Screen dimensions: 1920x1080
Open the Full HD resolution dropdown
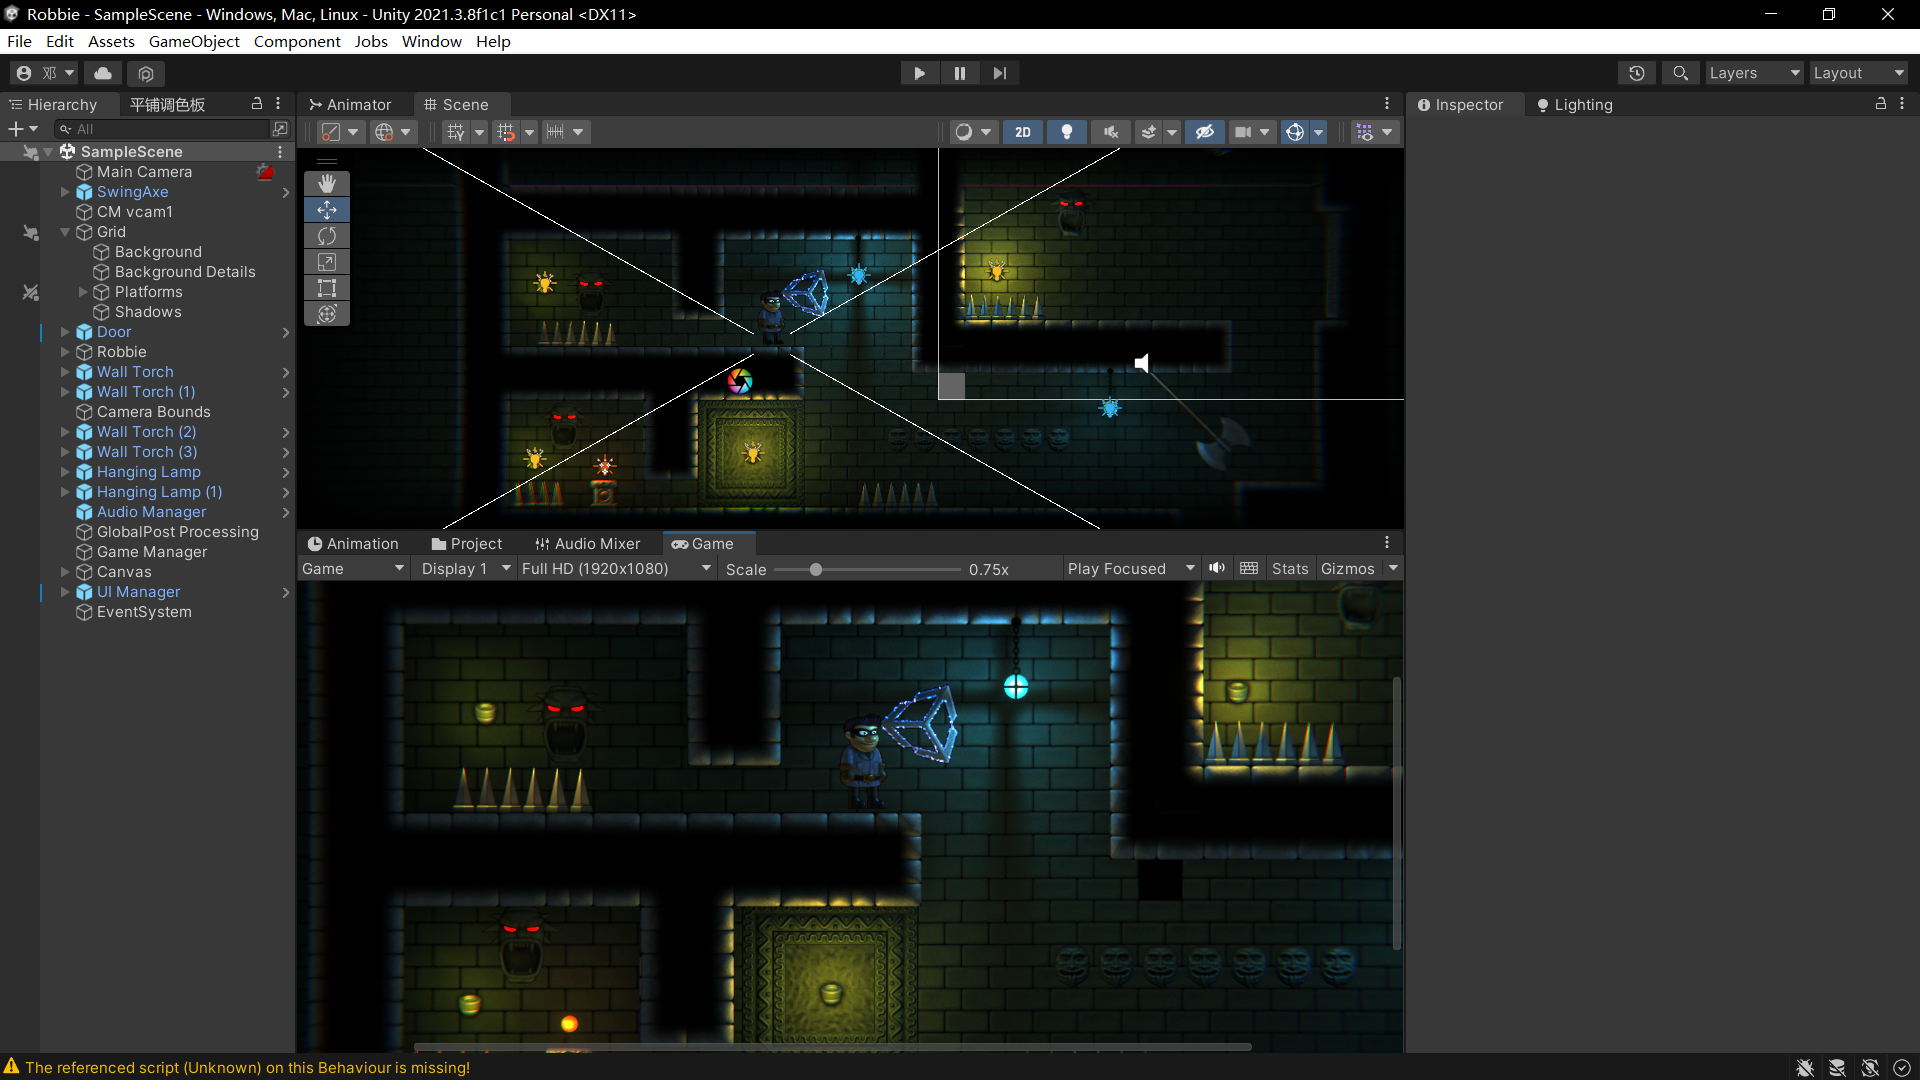[616, 568]
